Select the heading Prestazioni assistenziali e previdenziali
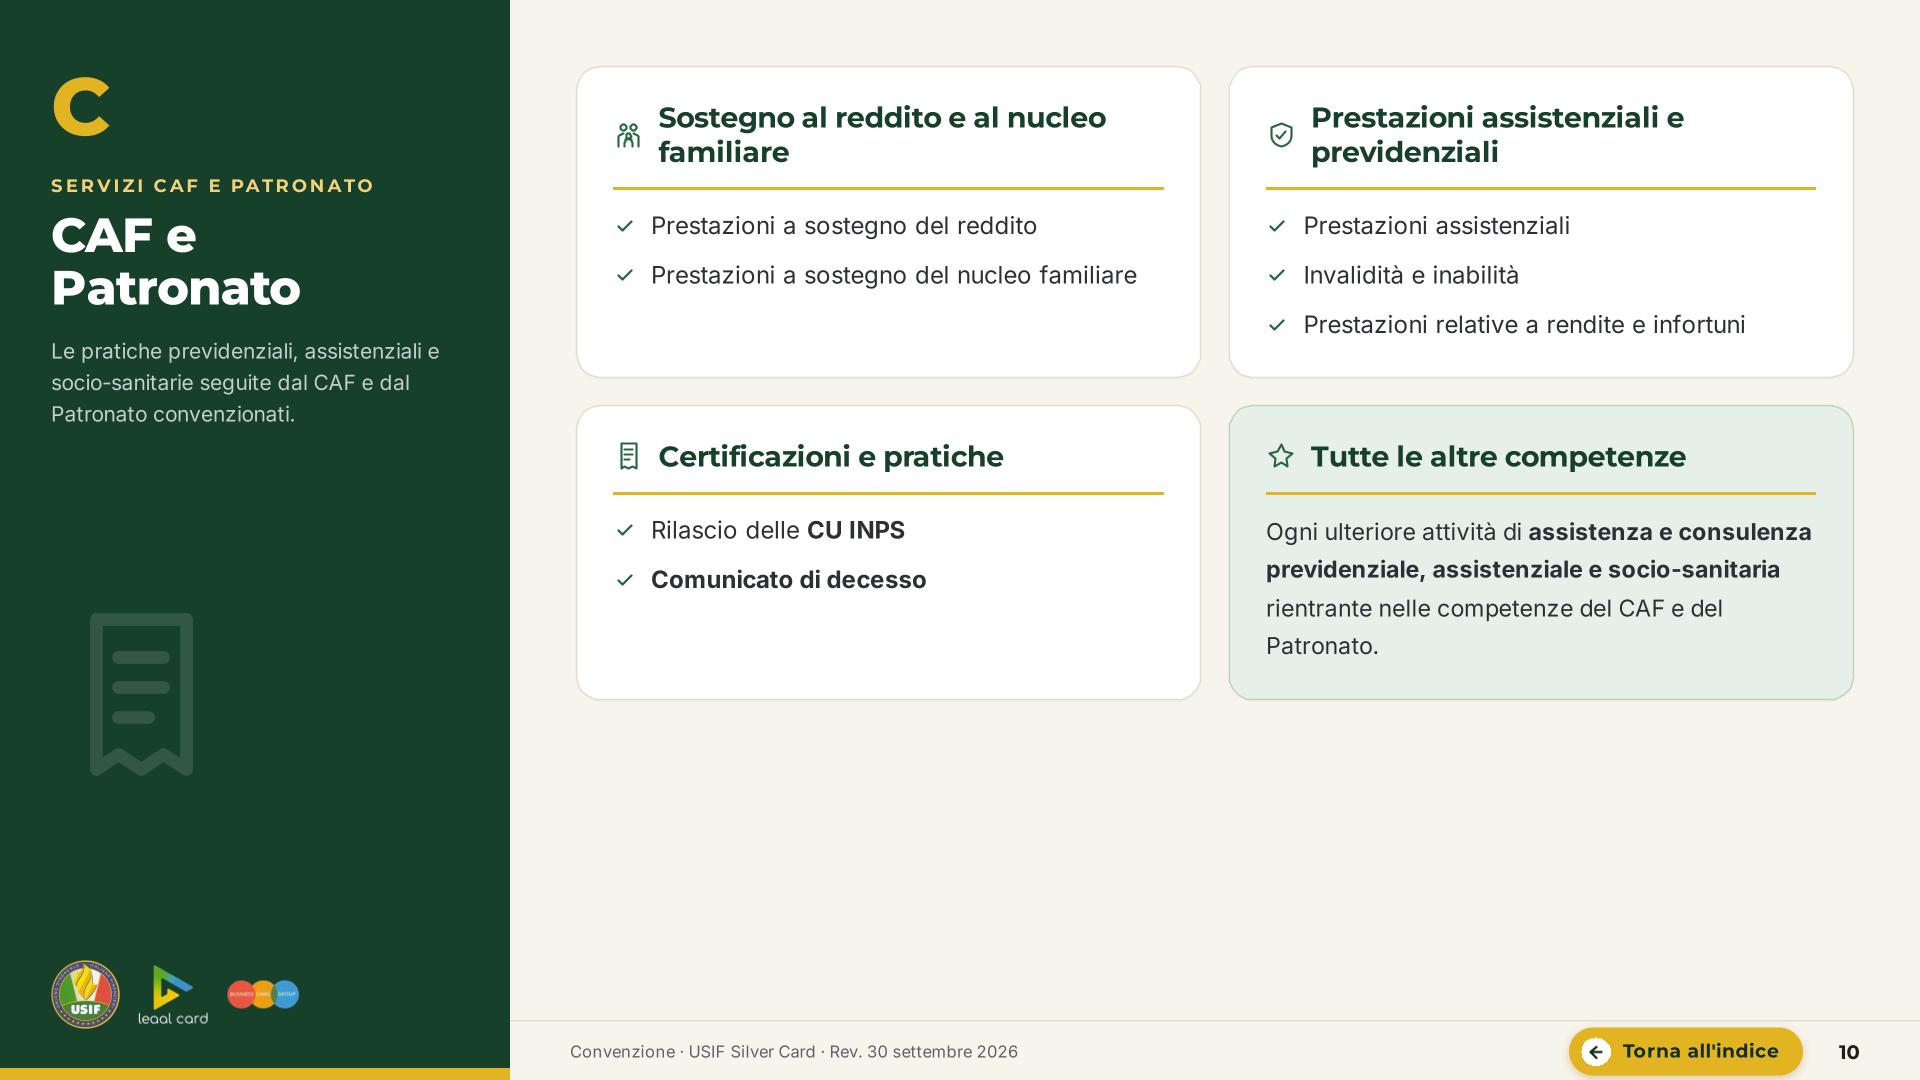Image resolution: width=1920 pixels, height=1080 pixels. [x=1497, y=135]
